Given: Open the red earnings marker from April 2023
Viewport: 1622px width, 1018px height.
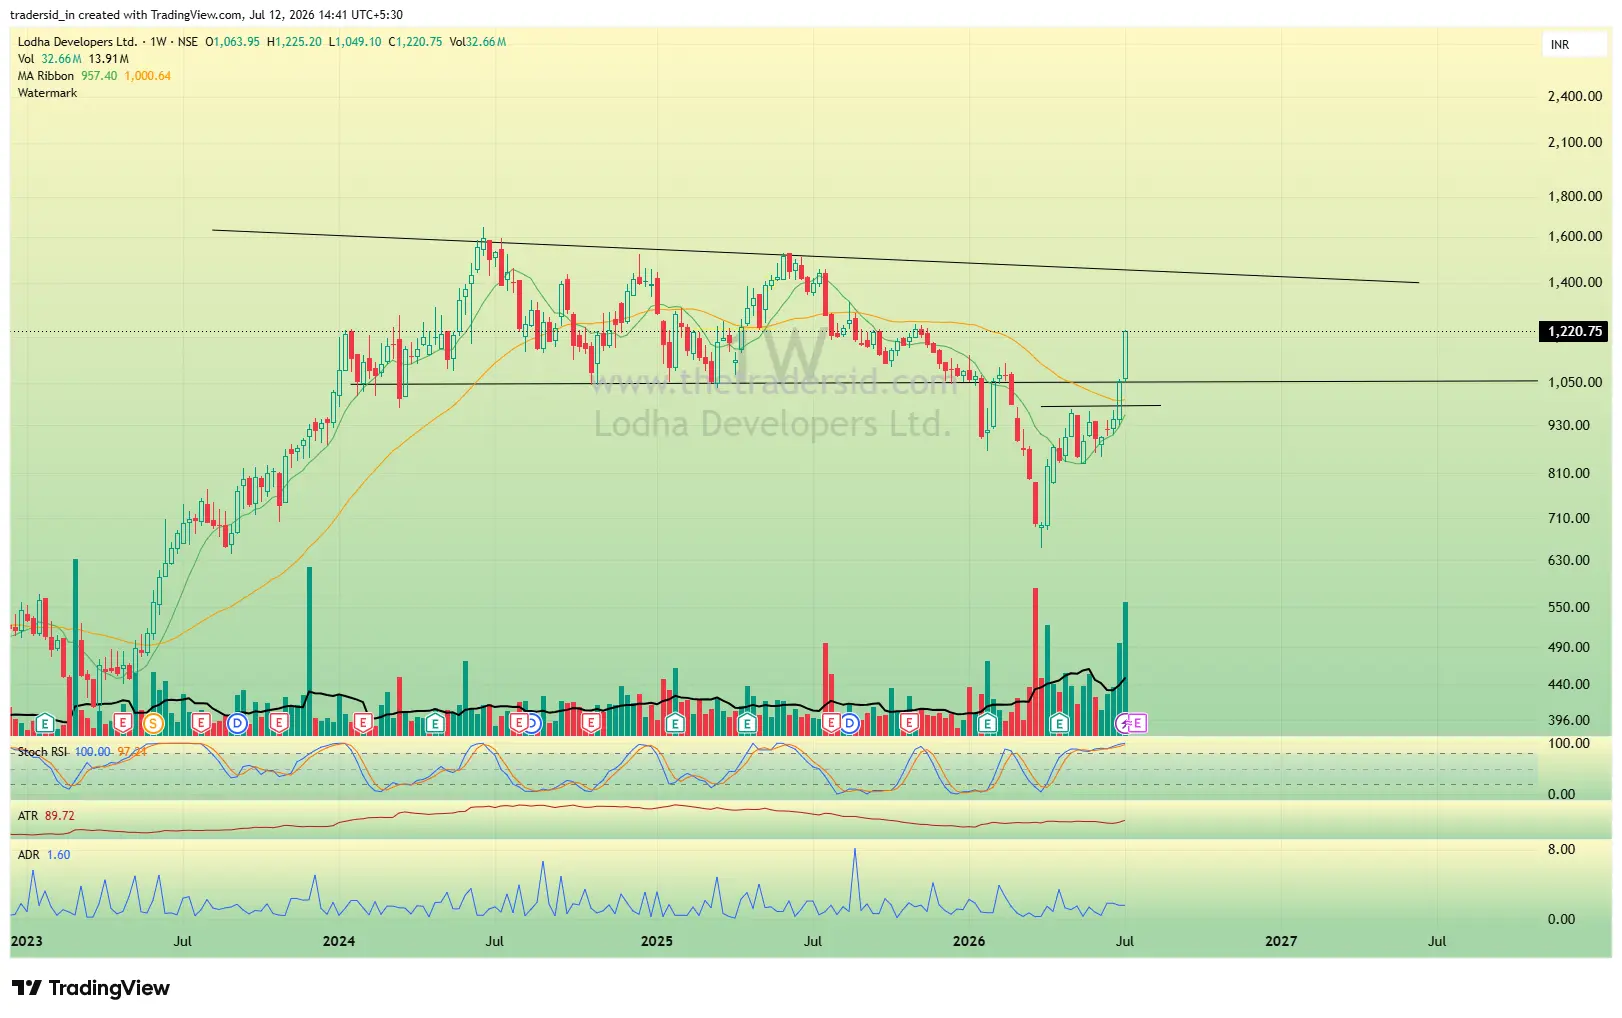Looking at the screenshot, I should 123,722.
